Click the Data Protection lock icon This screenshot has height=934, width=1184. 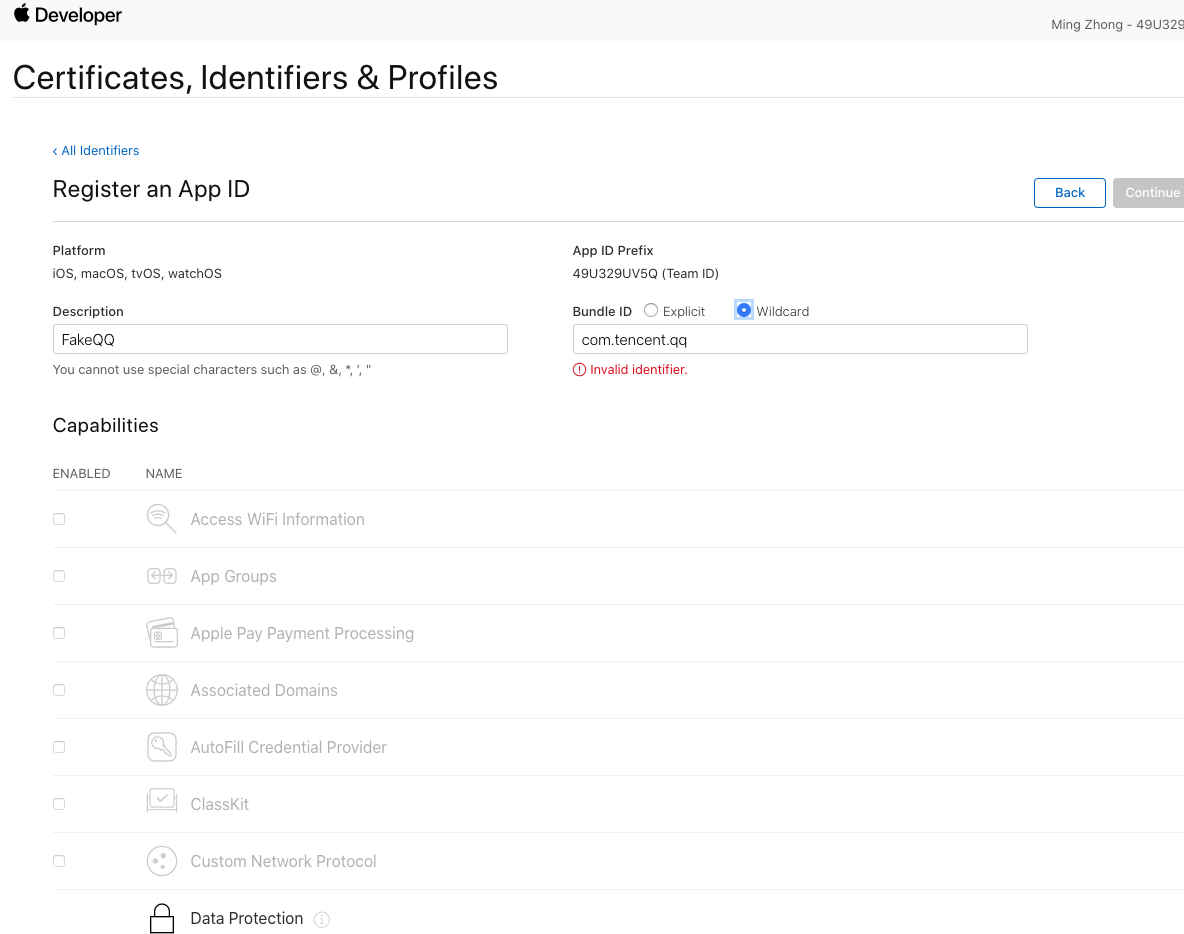[161, 918]
